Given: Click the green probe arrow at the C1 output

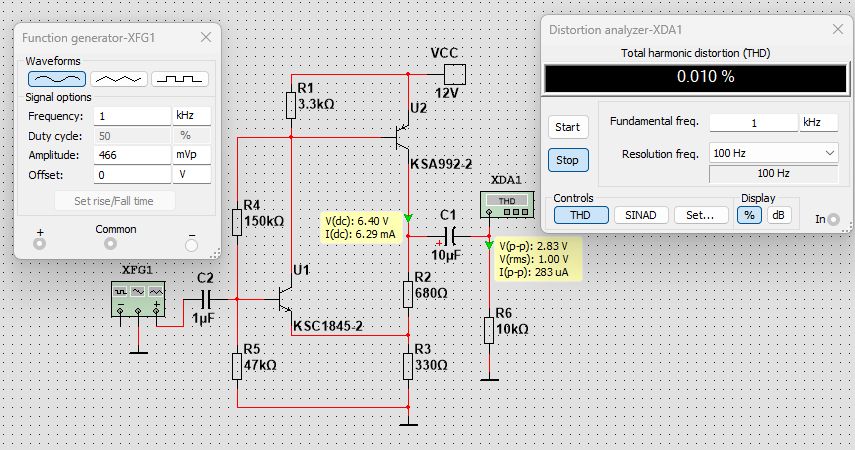Looking at the screenshot, I should coord(489,245).
